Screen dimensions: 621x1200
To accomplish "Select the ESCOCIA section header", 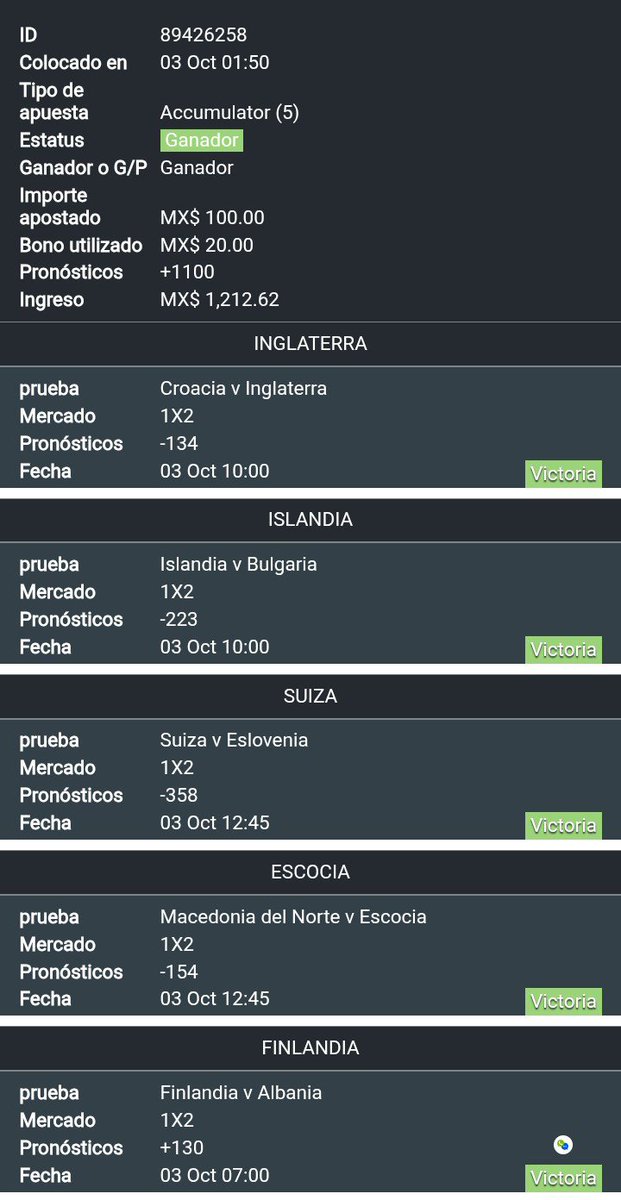I will click(310, 872).
